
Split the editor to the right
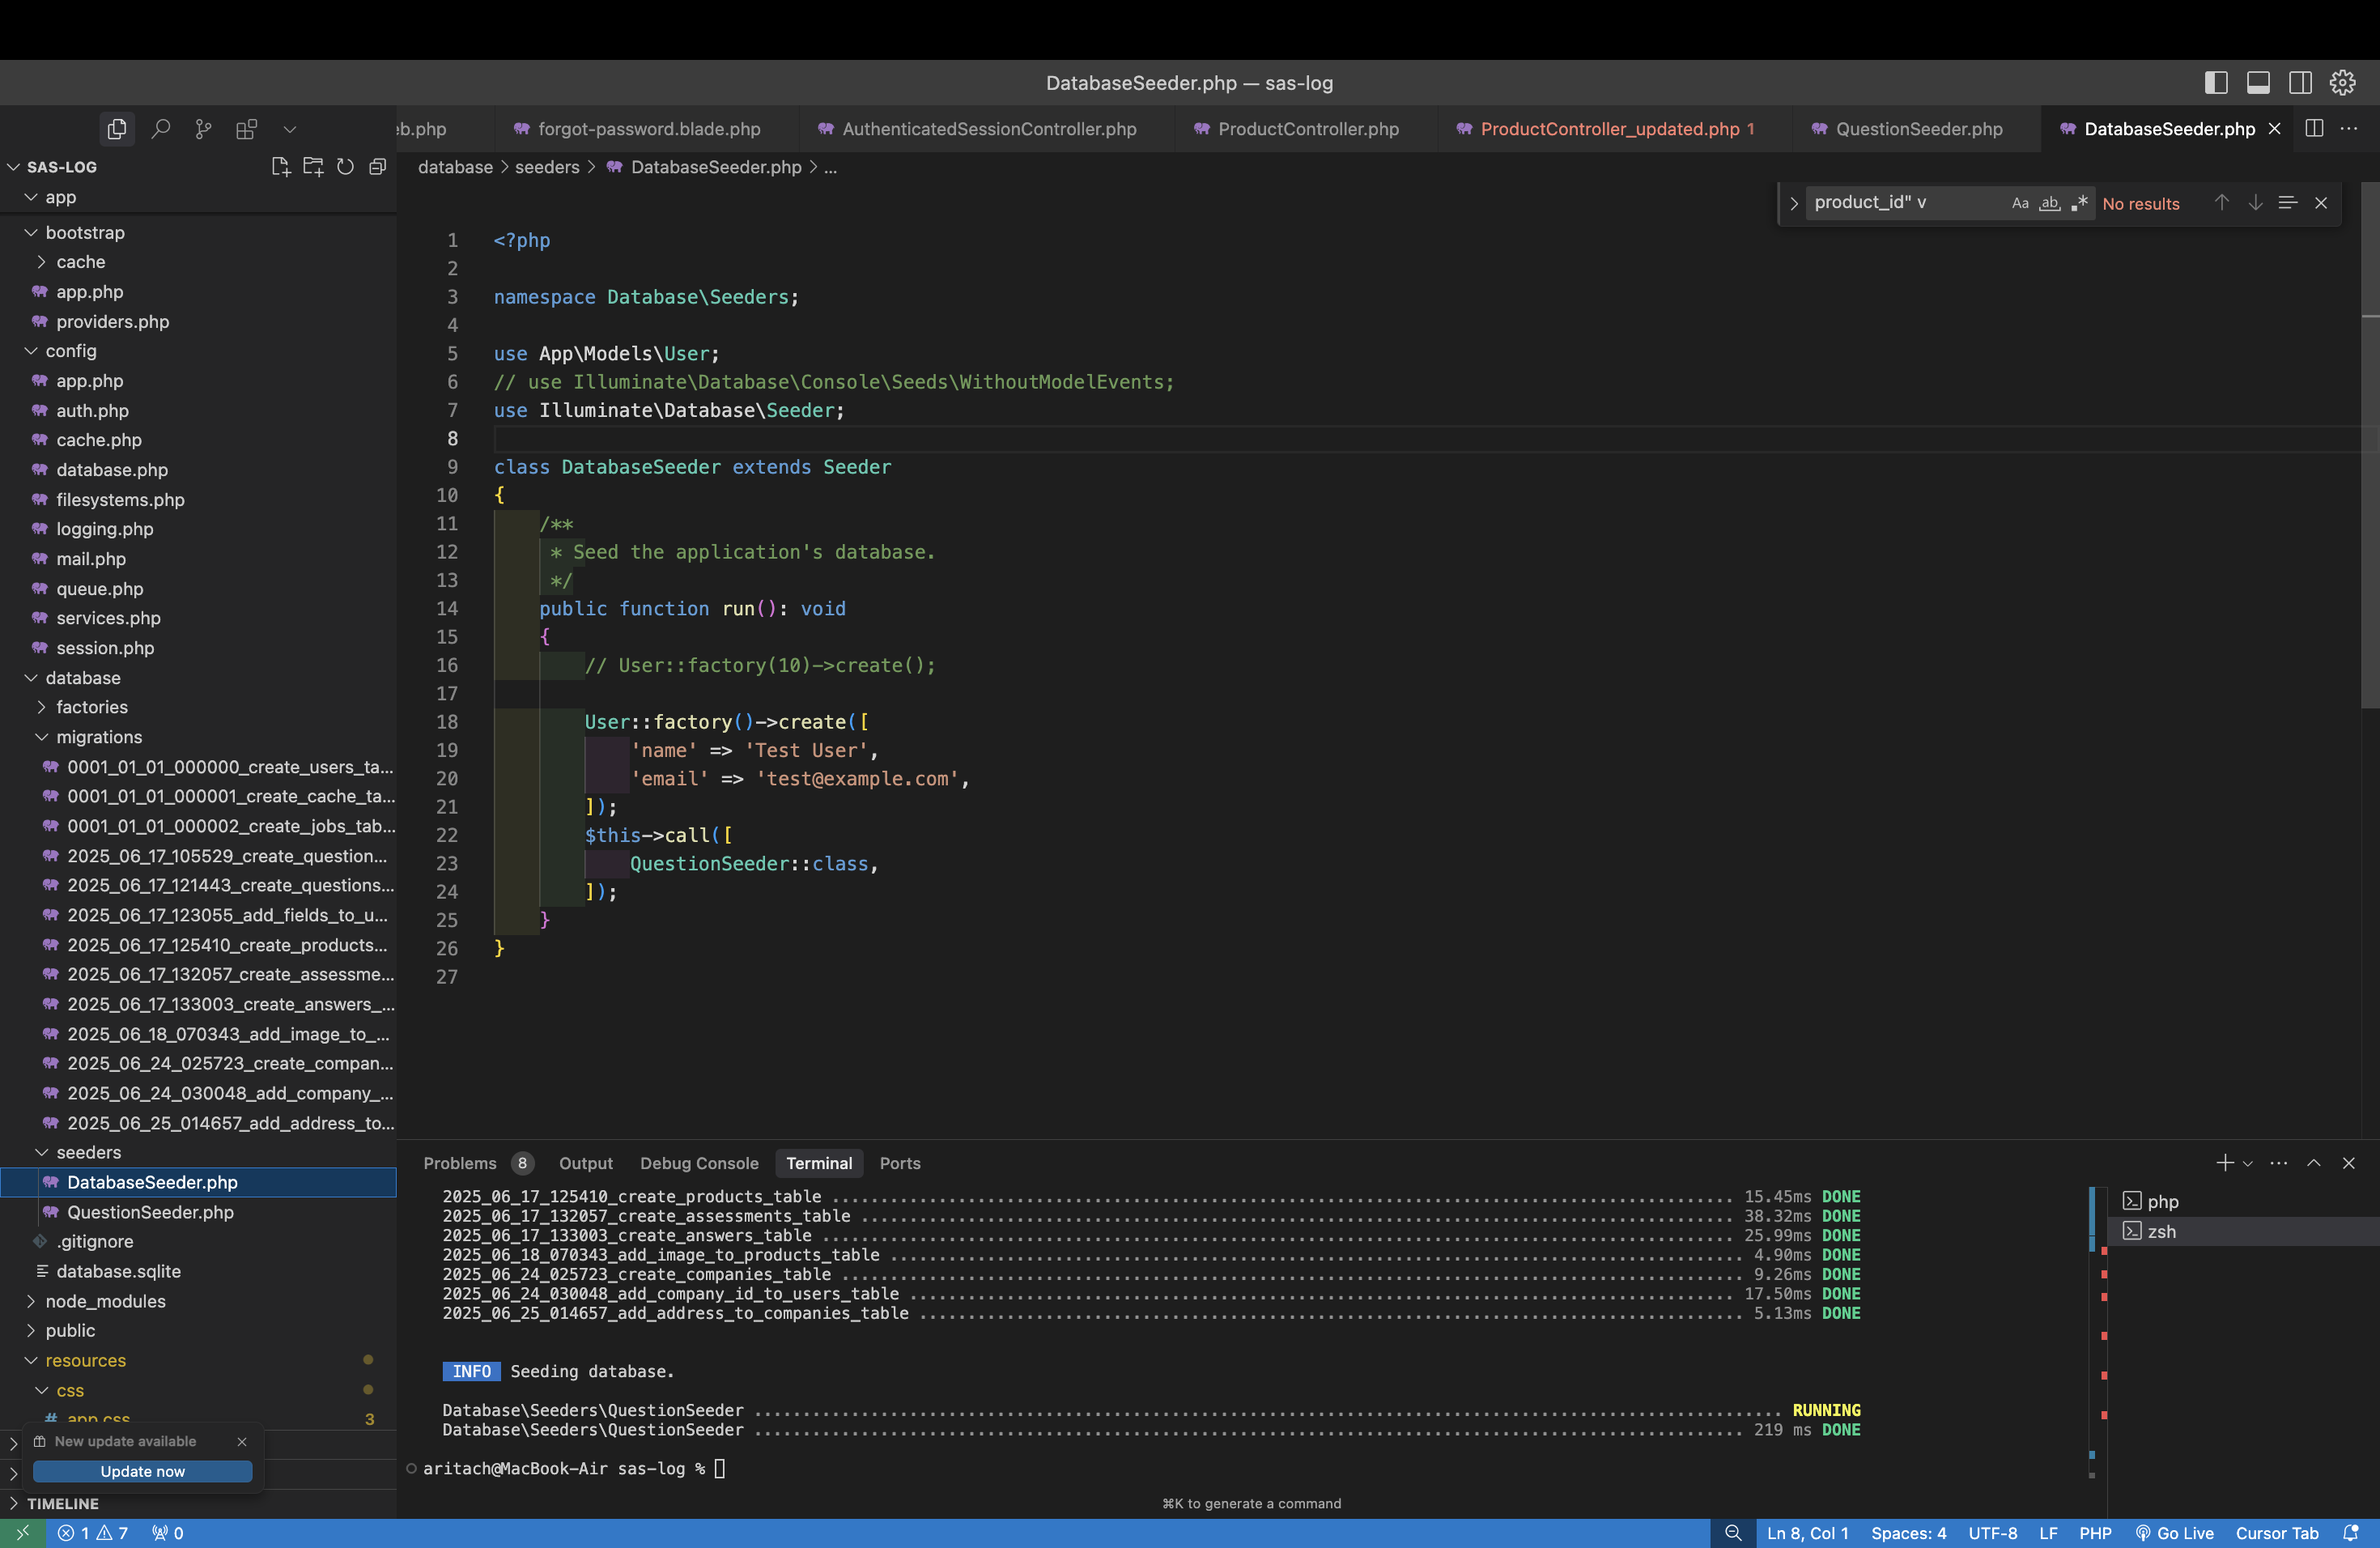(x=2313, y=129)
